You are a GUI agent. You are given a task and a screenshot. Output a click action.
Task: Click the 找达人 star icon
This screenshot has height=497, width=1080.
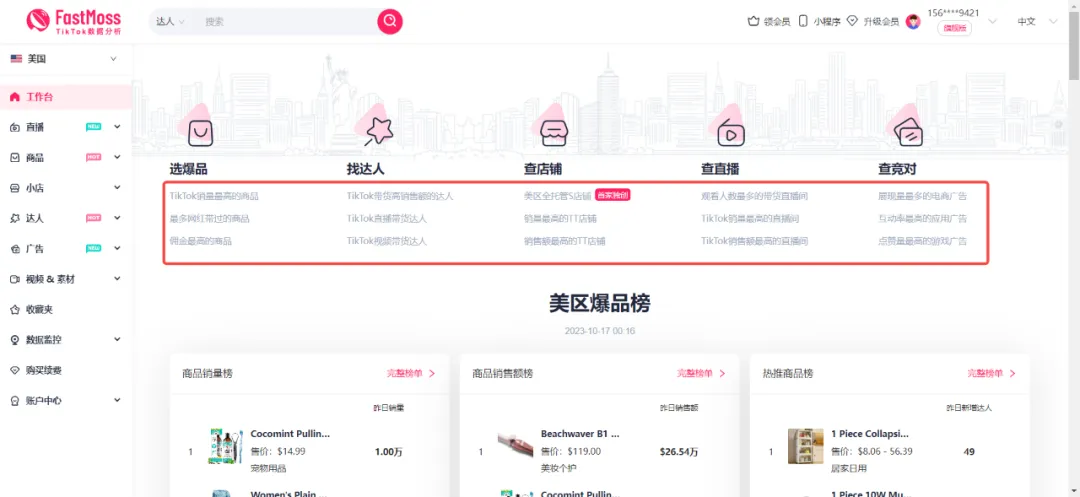378,130
